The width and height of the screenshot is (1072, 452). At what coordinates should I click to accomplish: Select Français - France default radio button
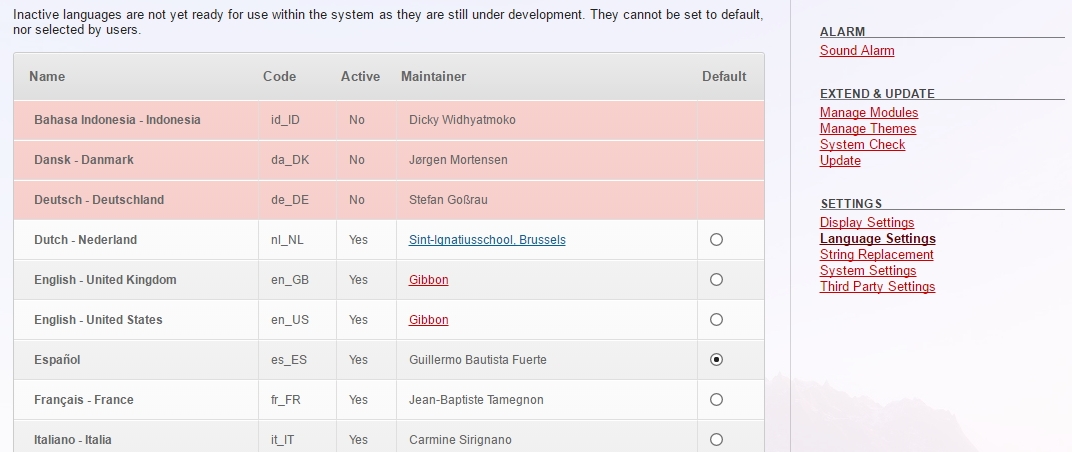tap(716, 400)
